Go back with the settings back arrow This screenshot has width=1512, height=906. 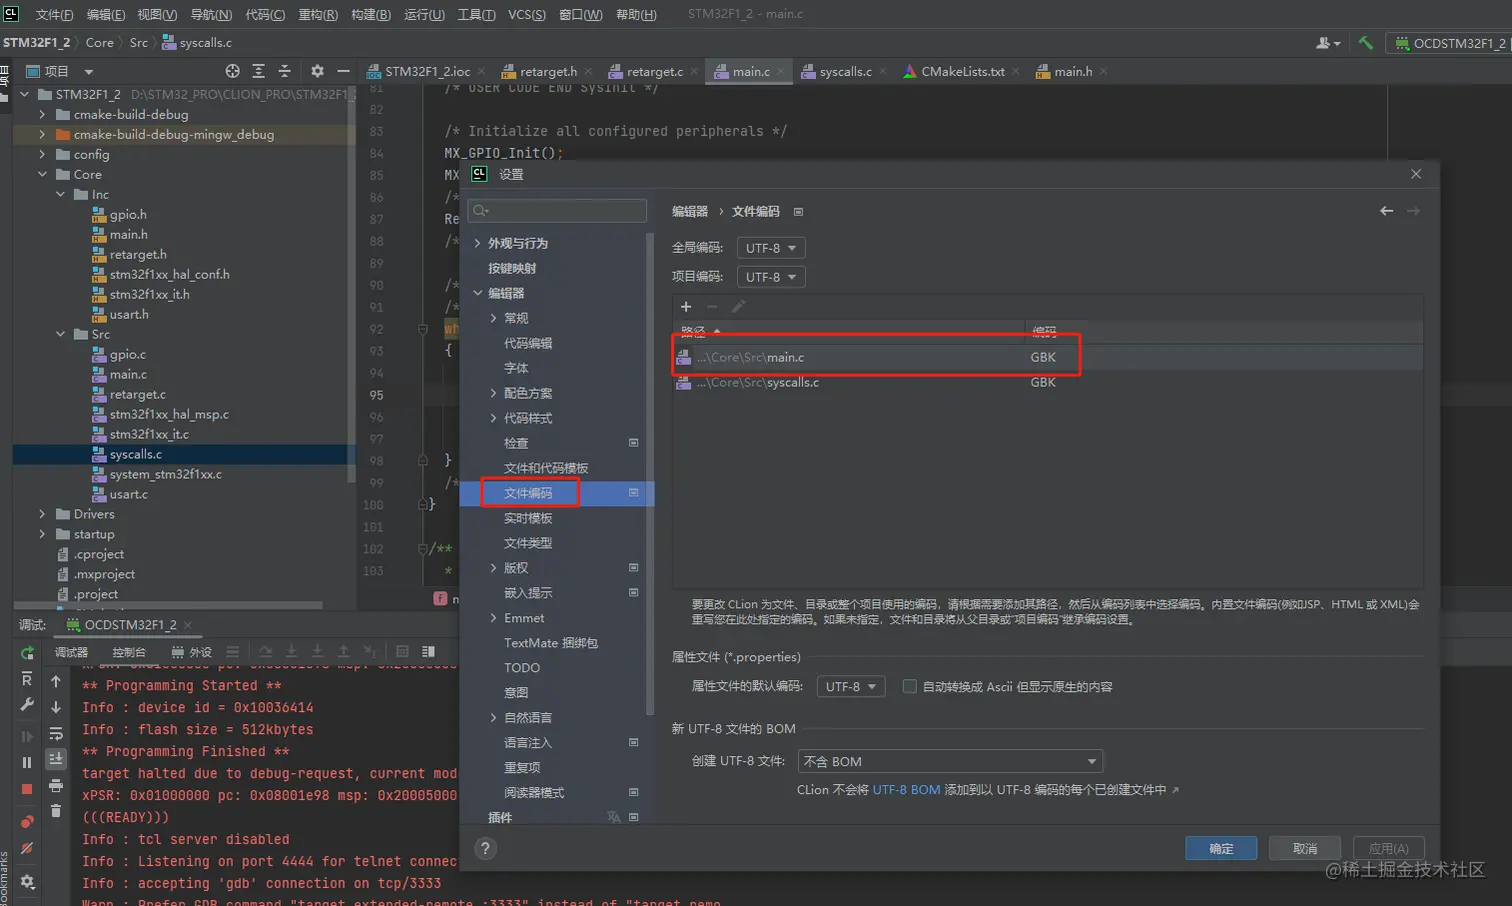[x=1386, y=211]
